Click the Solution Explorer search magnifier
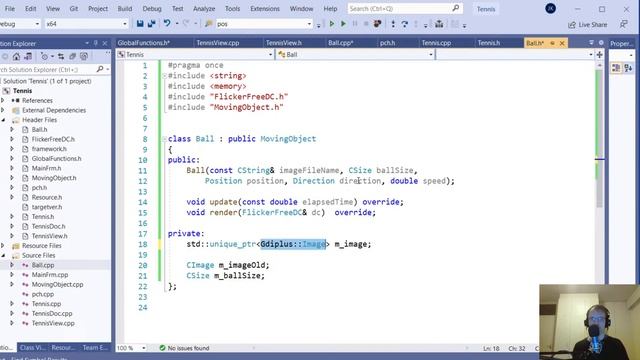The height and width of the screenshot is (360, 640). tap(100, 69)
